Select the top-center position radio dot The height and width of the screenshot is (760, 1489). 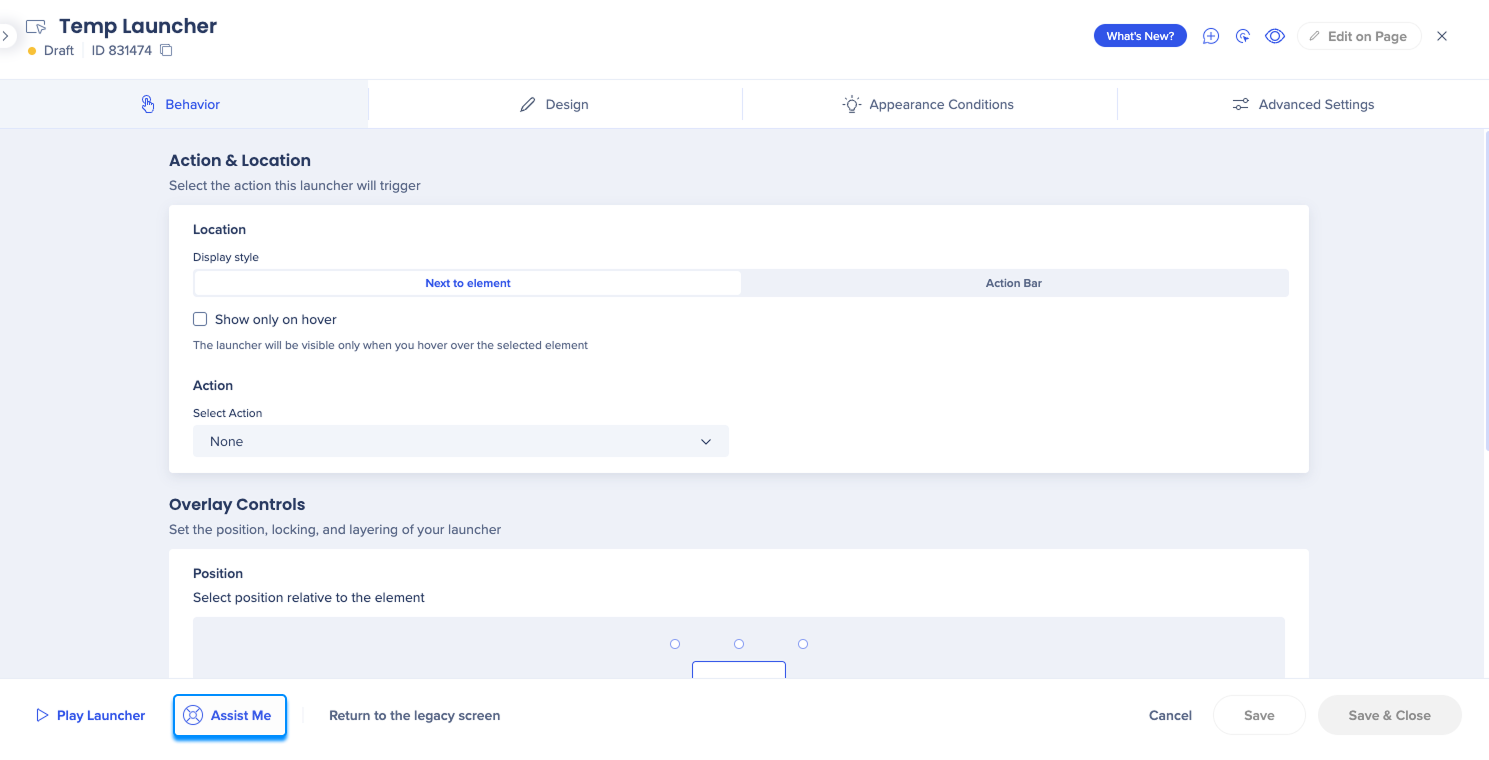tap(739, 644)
